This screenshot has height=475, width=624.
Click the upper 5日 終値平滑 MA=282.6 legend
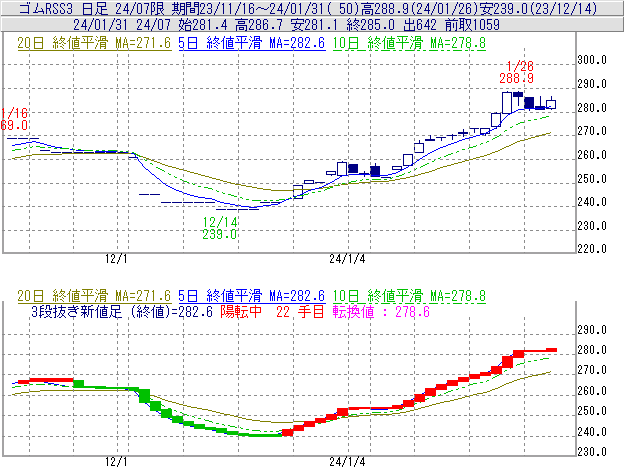tap(252, 43)
